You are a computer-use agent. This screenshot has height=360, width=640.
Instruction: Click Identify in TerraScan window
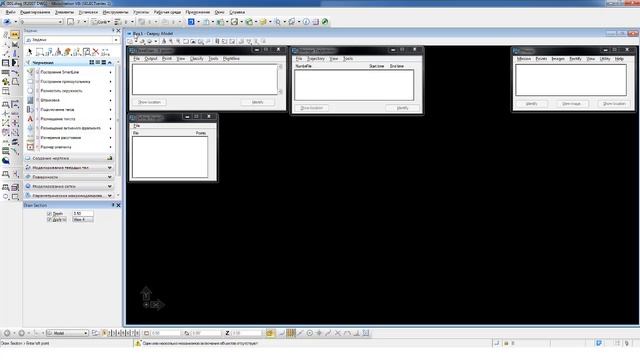coord(258,102)
